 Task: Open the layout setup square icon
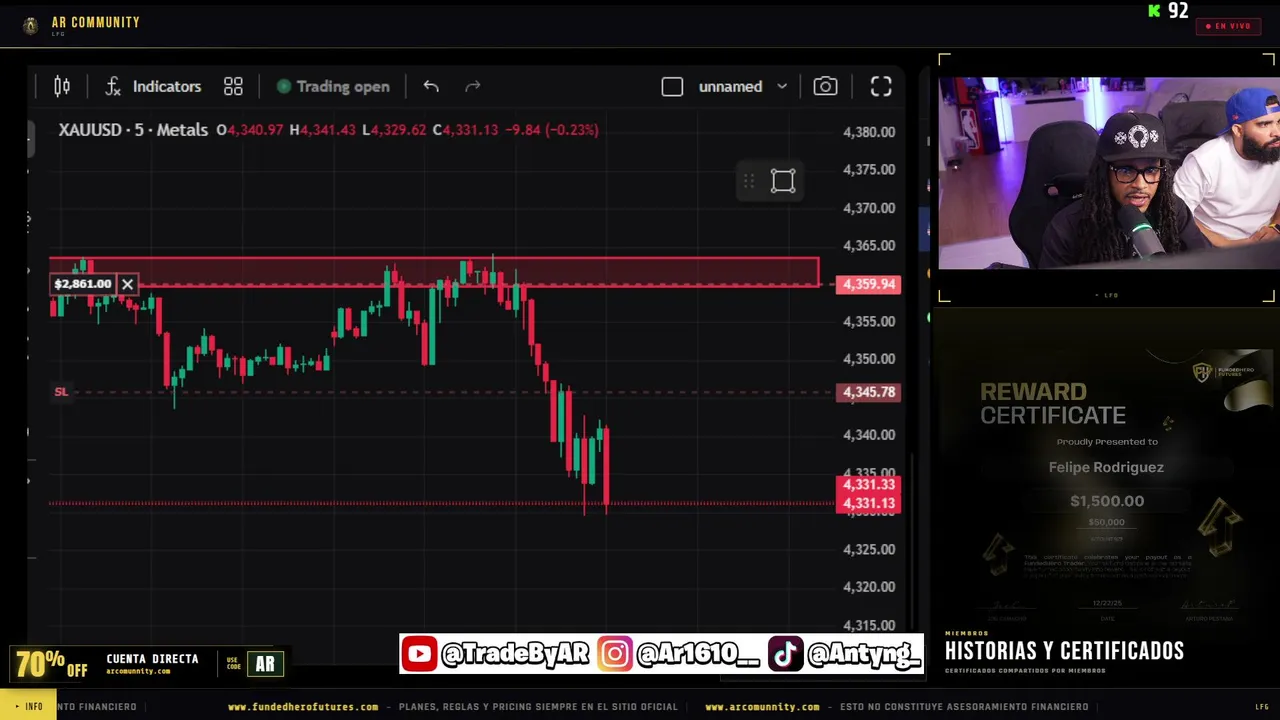pyautogui.click(x=672, y=87)
